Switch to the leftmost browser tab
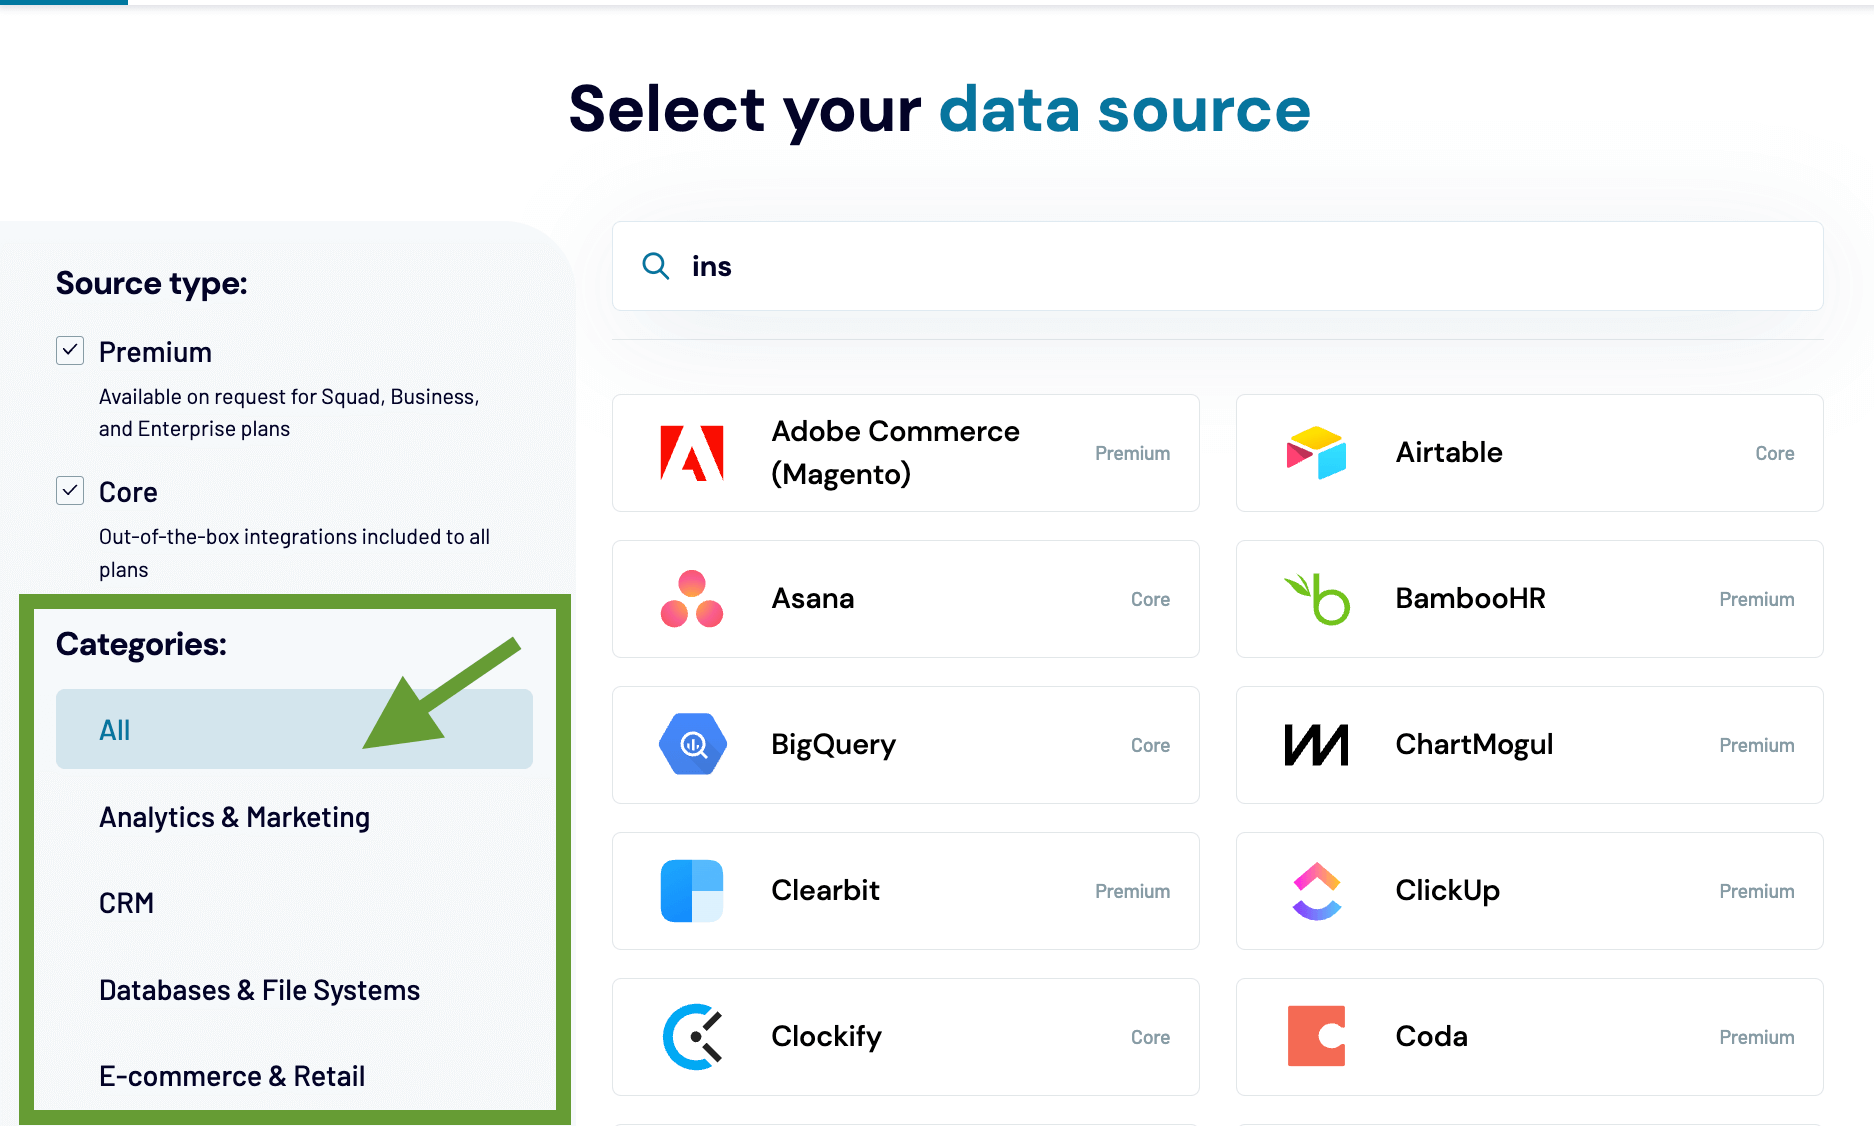 click(x=62, y=2)
